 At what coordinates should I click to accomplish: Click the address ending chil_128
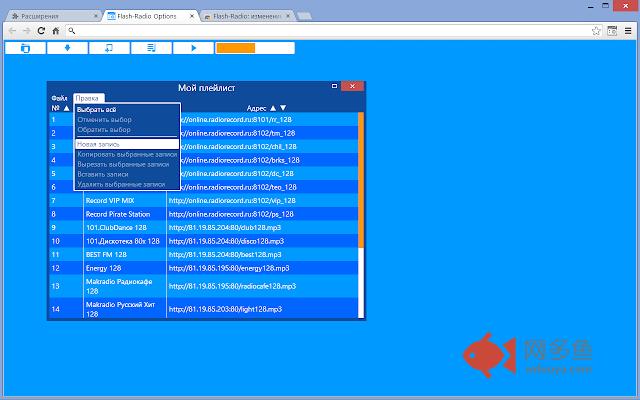239,146
